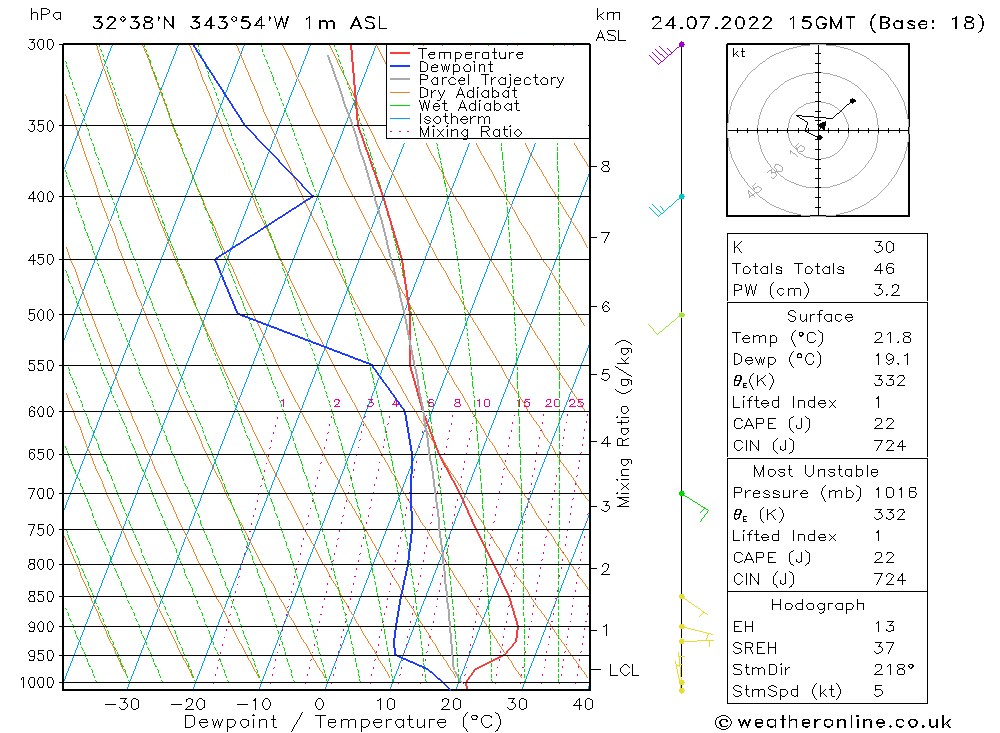Click the PW (cm) value 3.2

pos(886,290)
